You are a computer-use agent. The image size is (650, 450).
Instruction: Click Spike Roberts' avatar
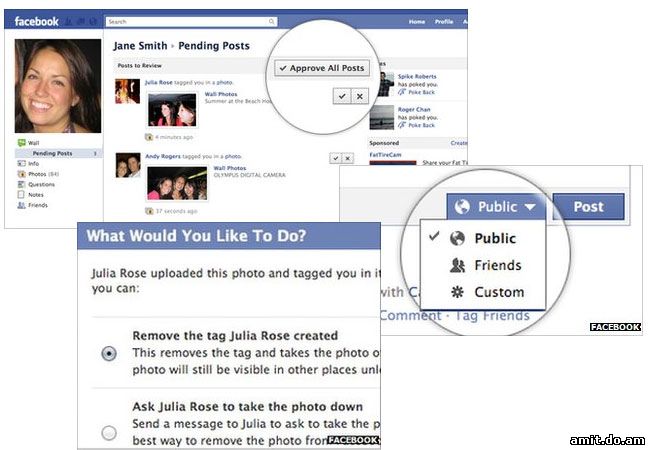pos(386,85)
